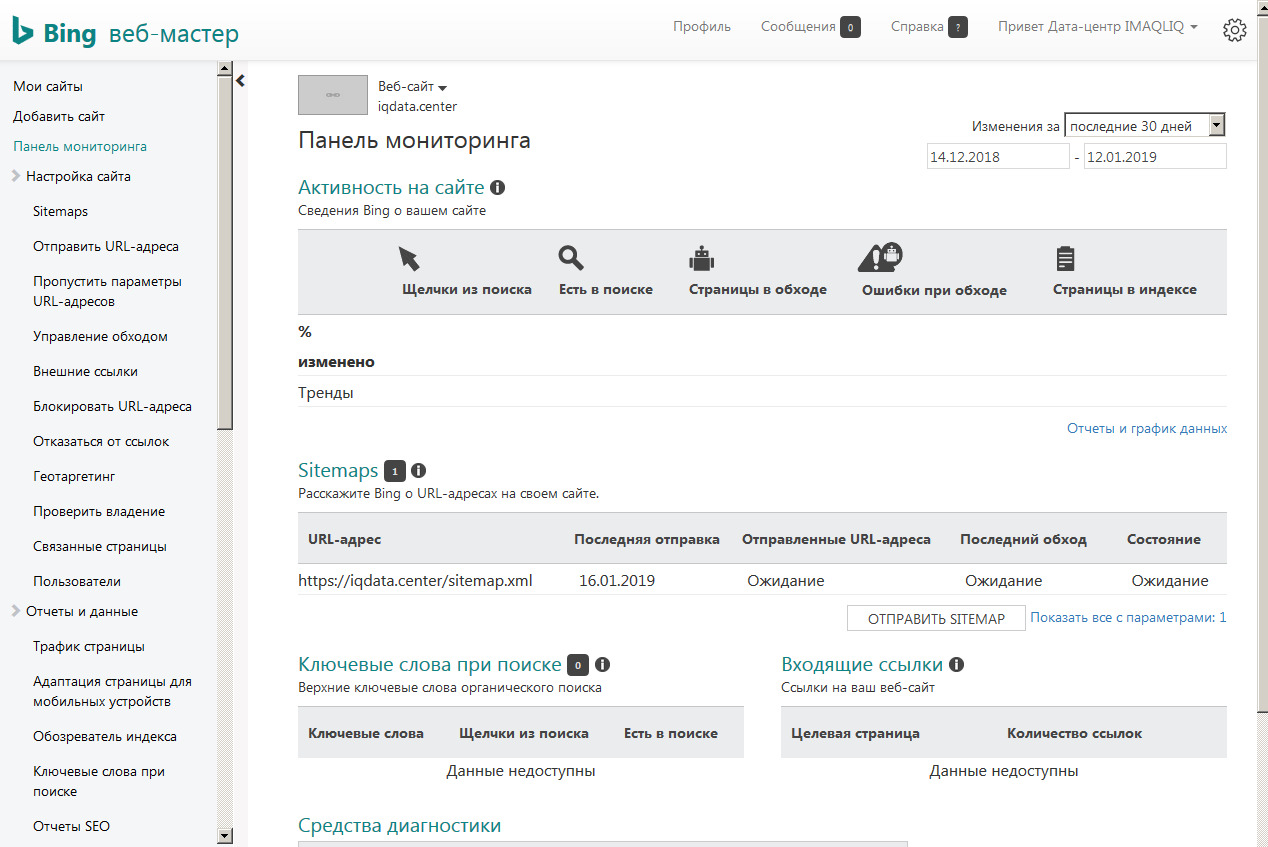Click sidebar scrollbar up arrow
The width and height of the screenshot is (1268, 847).
tap(224, 68)
